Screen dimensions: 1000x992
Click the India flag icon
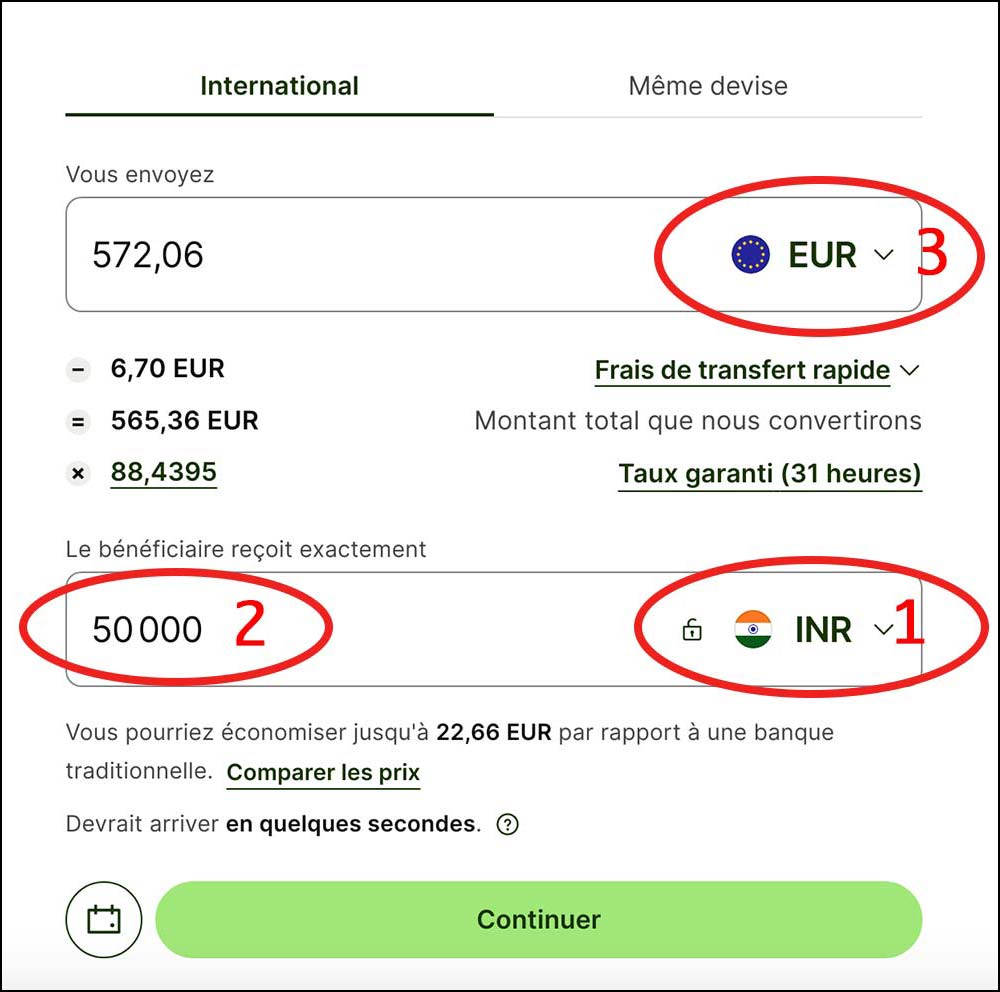(x=753, y=630)
